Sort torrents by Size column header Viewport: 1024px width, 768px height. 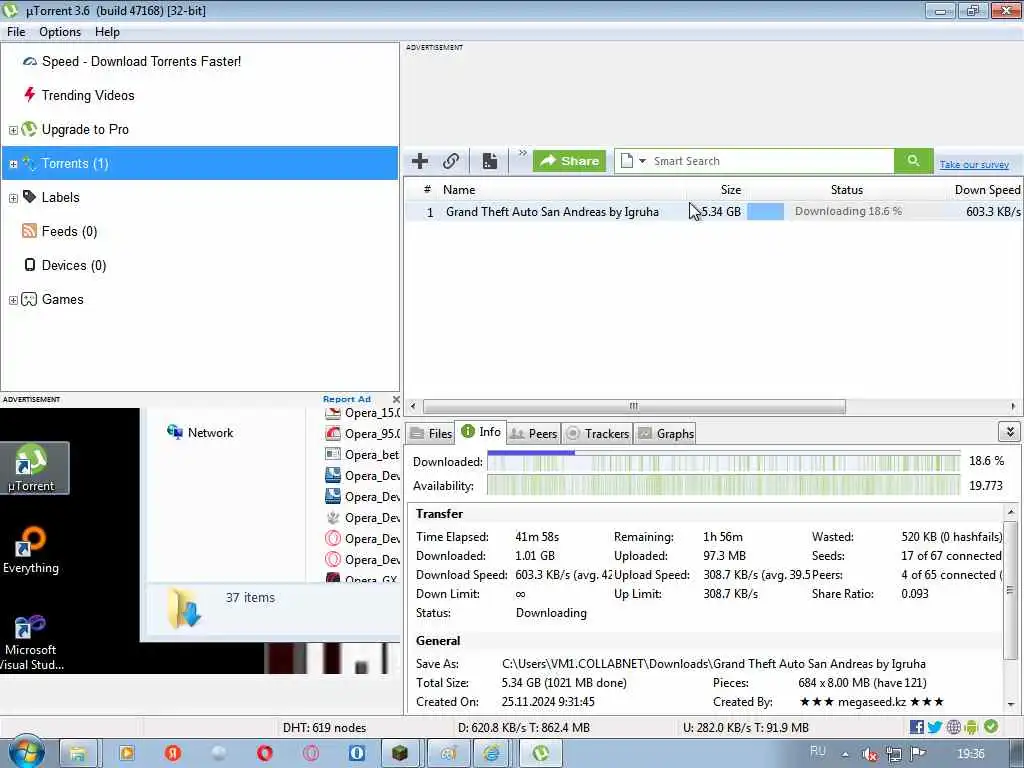click(x=730, y=190)
